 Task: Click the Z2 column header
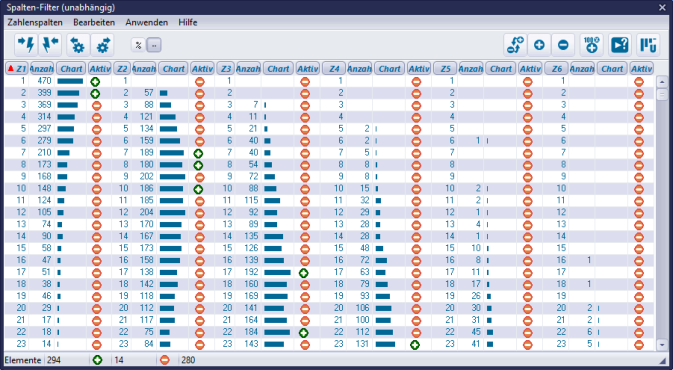tap(122, 69)
